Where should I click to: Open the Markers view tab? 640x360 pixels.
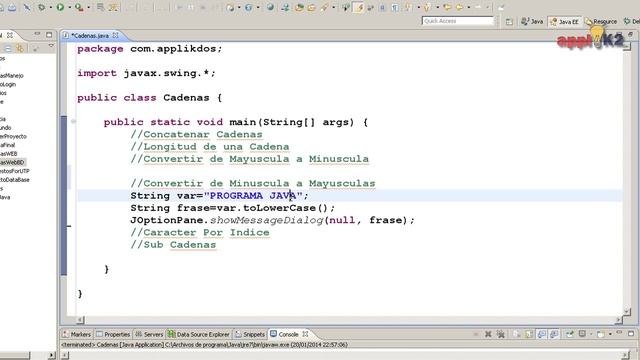point(77,334)
